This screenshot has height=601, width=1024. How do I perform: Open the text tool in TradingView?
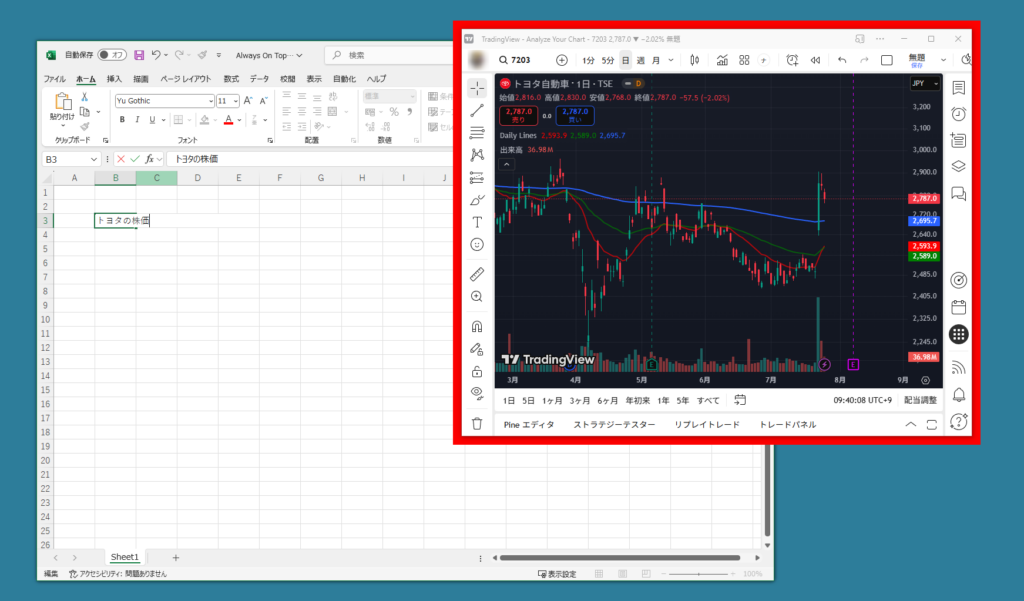coord(477,222)
